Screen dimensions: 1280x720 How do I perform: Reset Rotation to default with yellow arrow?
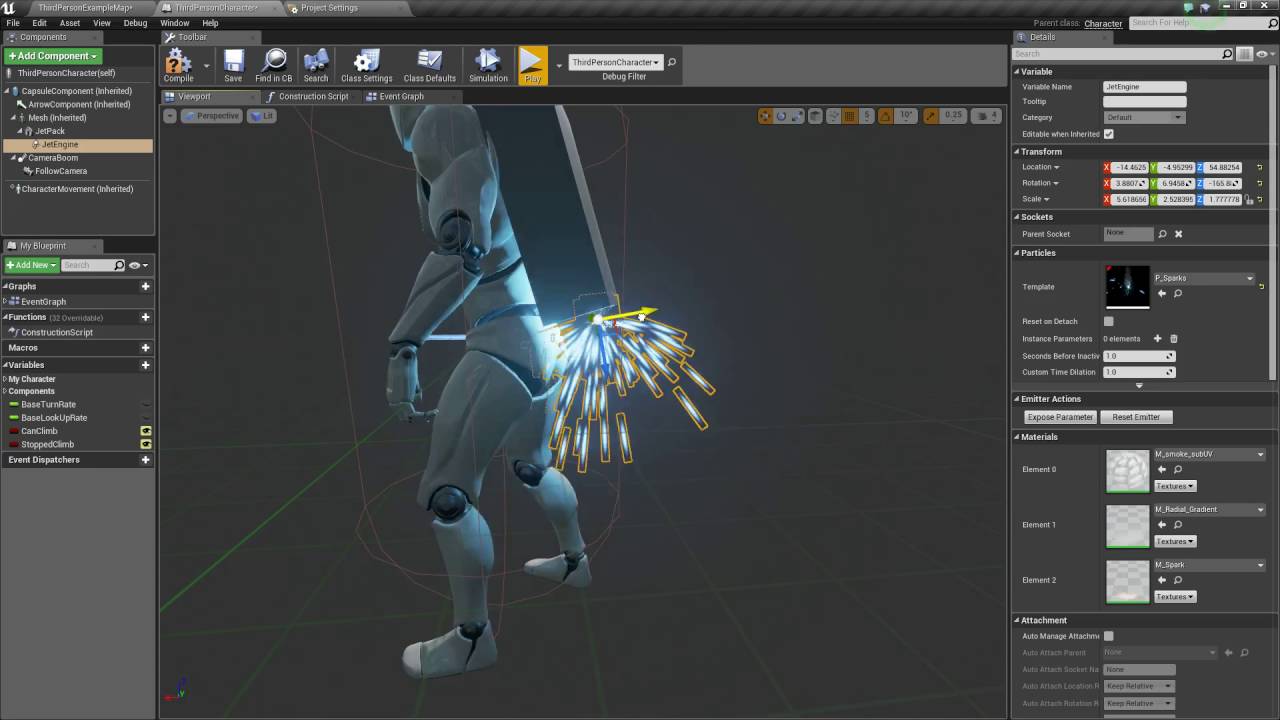[1259, 183]
